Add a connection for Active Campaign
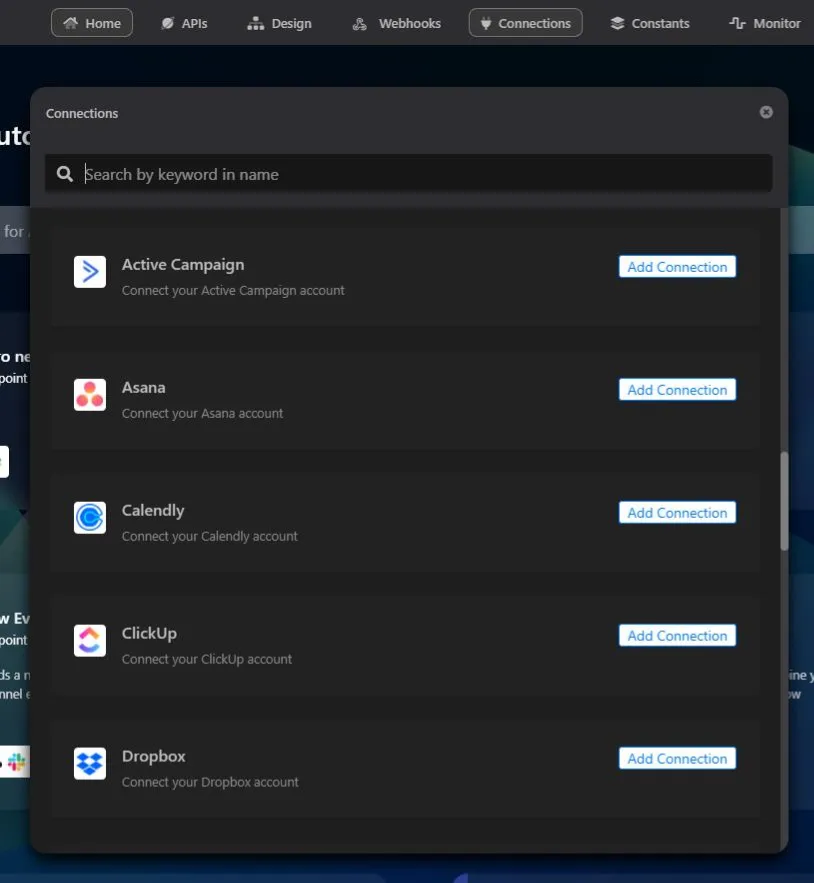814x883 pixels. [677, 267]
